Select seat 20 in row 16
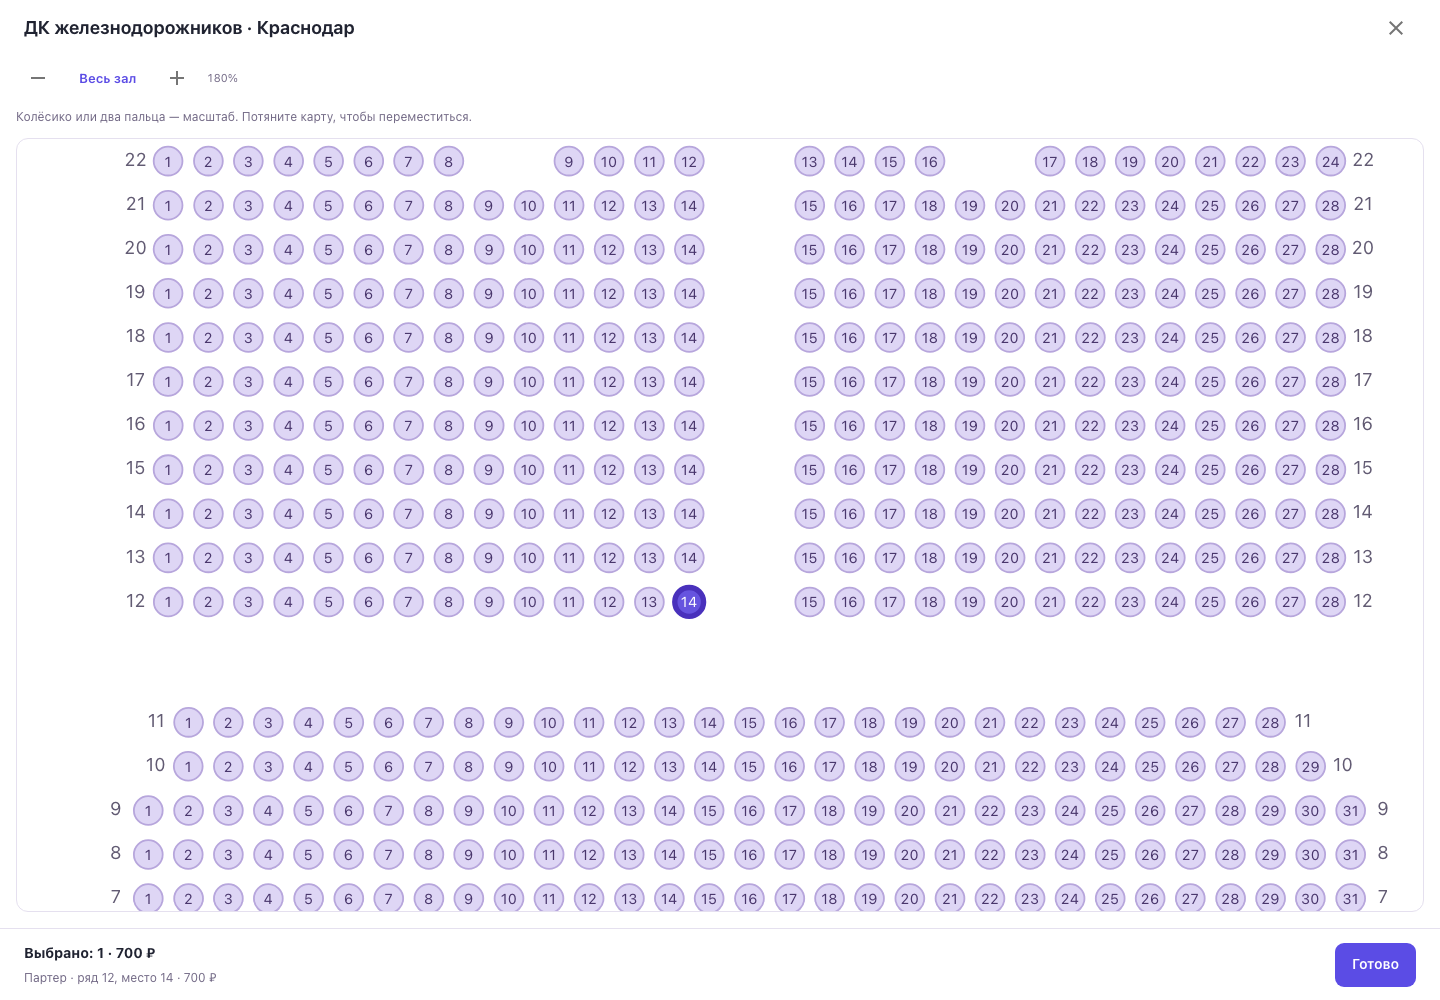 coord(1010,426)
